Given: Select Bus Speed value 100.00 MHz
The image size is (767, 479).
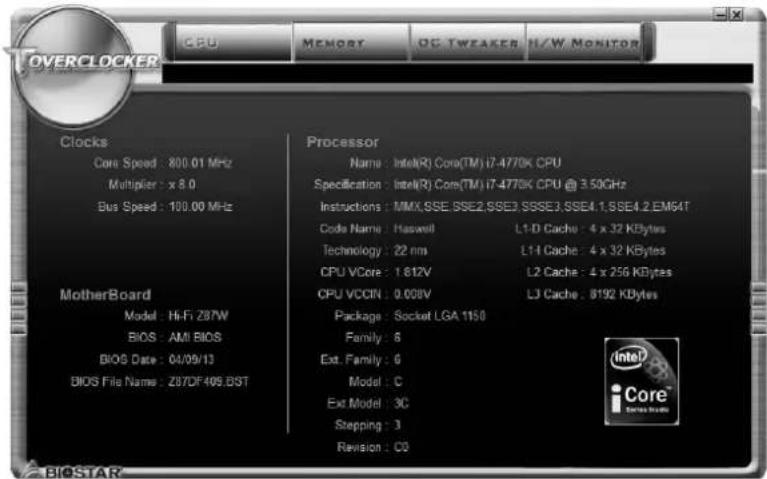Looking at the screenshot, I should point(200,206).
